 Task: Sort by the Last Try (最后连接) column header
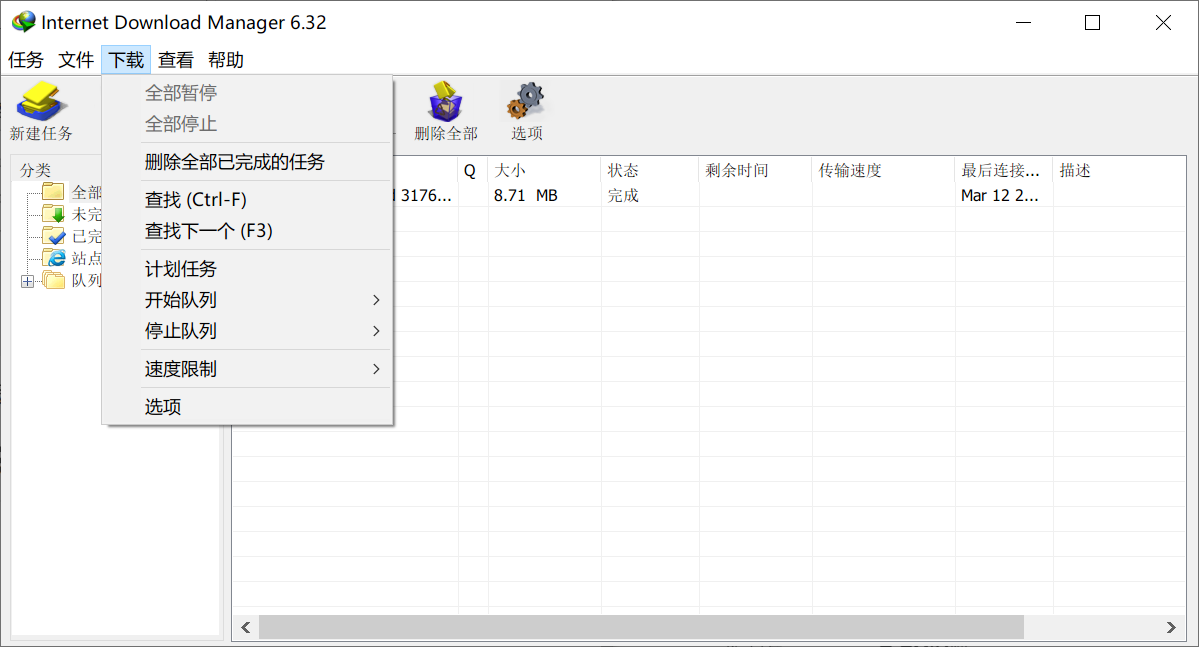(x=1004, y=171)
